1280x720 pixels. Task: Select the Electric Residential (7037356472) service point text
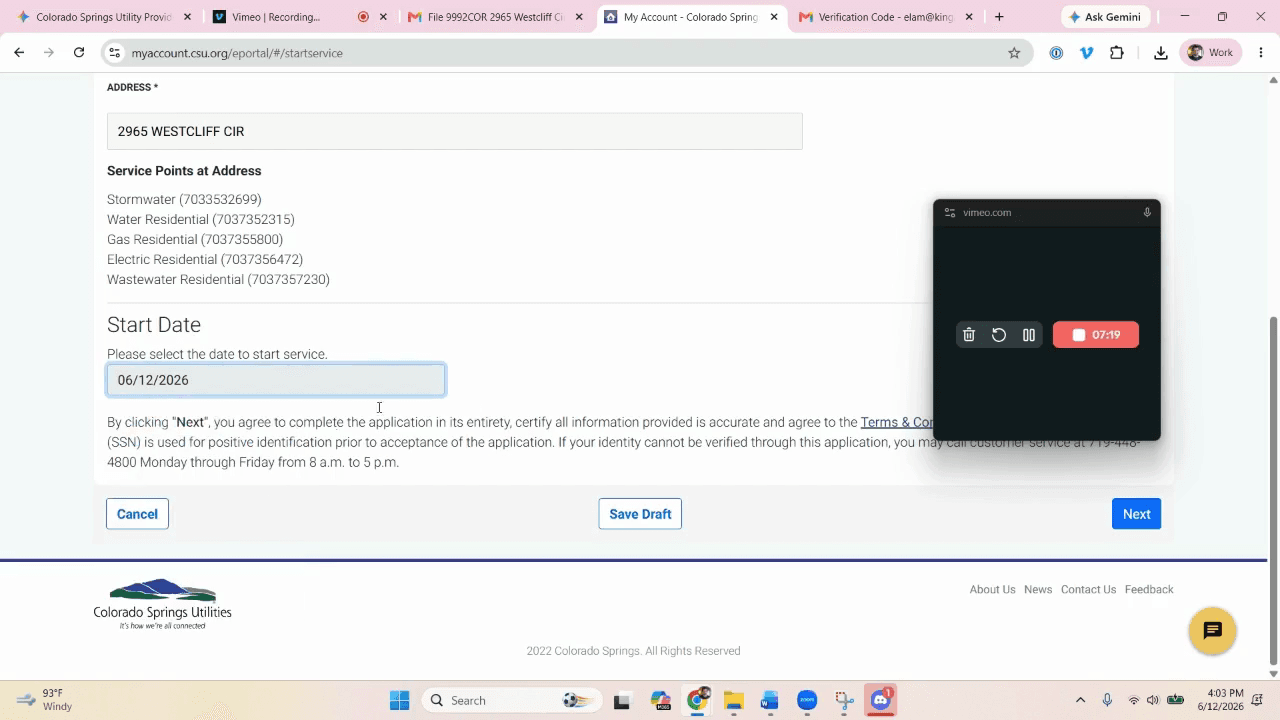coord(205,259)
